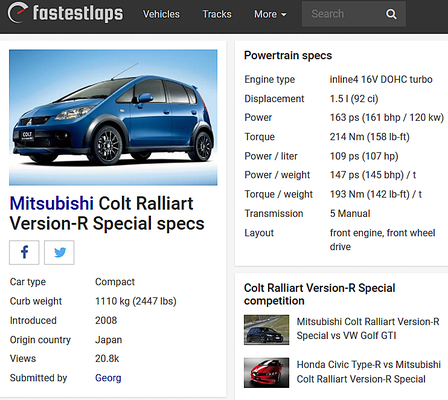Select power value 163 ps
Image resolution: width=448 pixels, height=400 pixels.
[x=387, y=117]
